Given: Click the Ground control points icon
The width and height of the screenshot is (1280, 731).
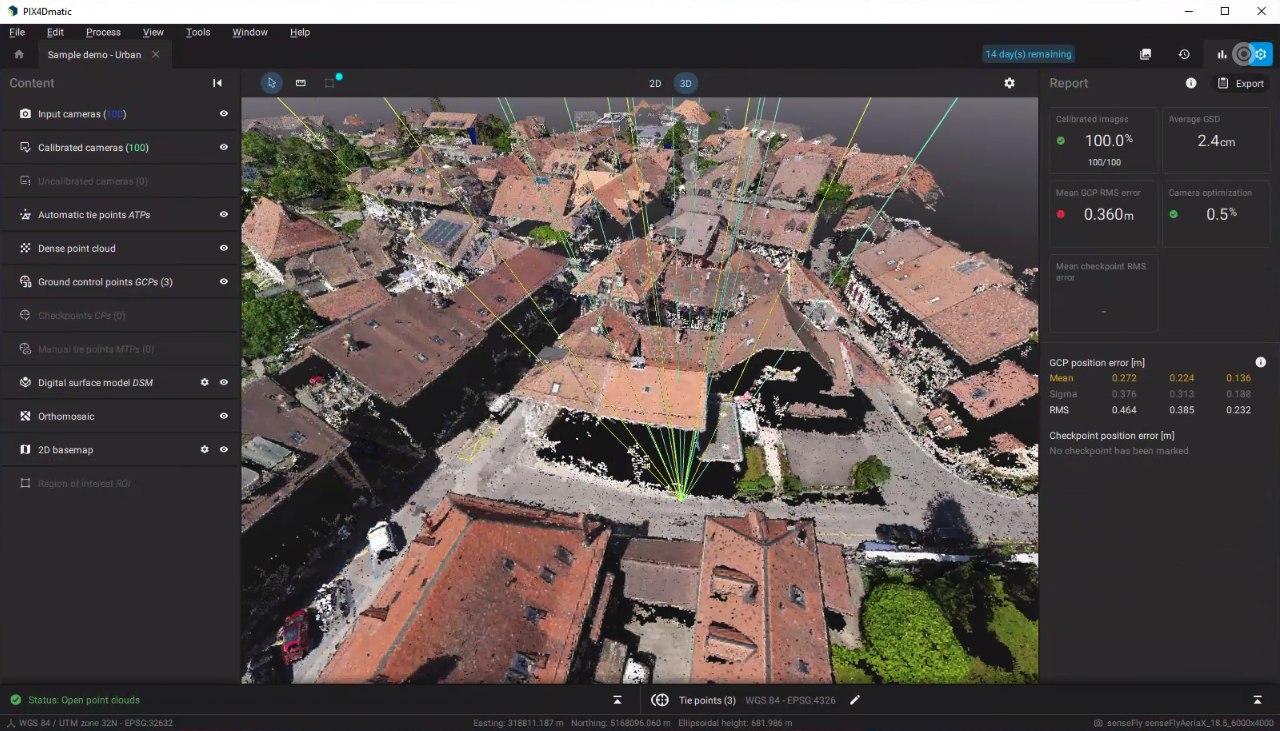Looking at the screenshot, I should click(26, 282).
